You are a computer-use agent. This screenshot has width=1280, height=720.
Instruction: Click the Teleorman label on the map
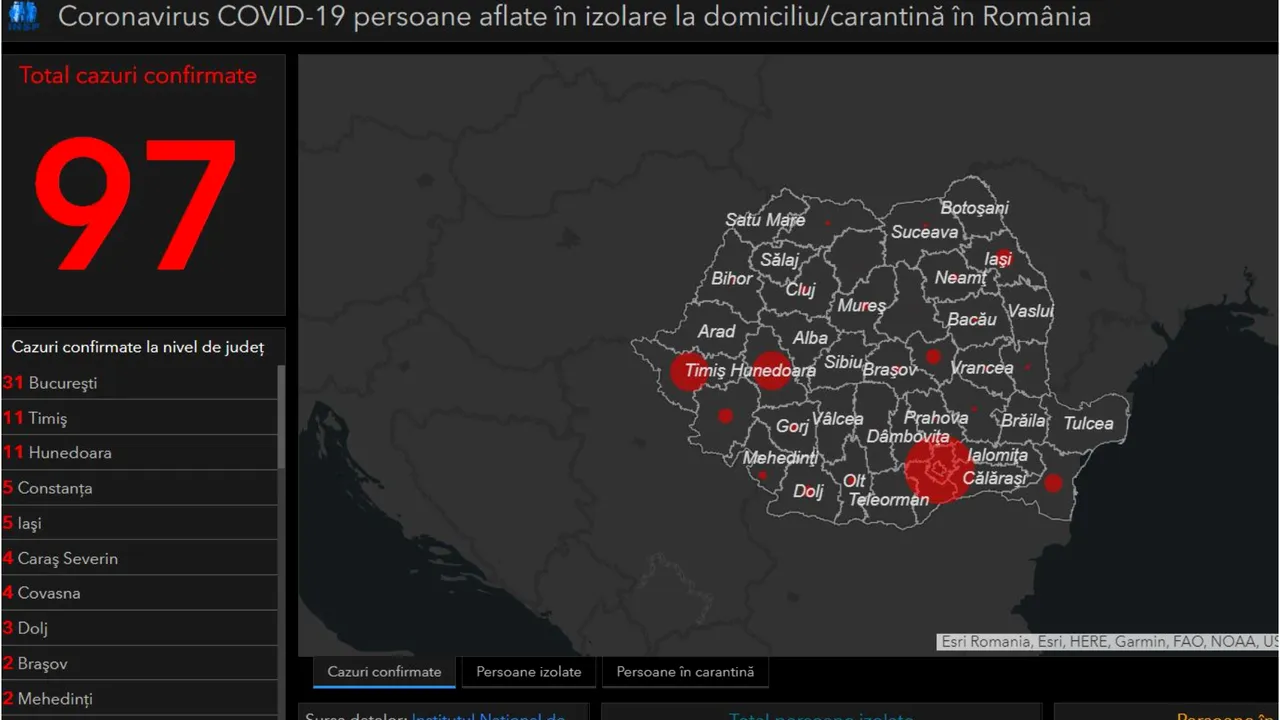click(x=888, y=499)
